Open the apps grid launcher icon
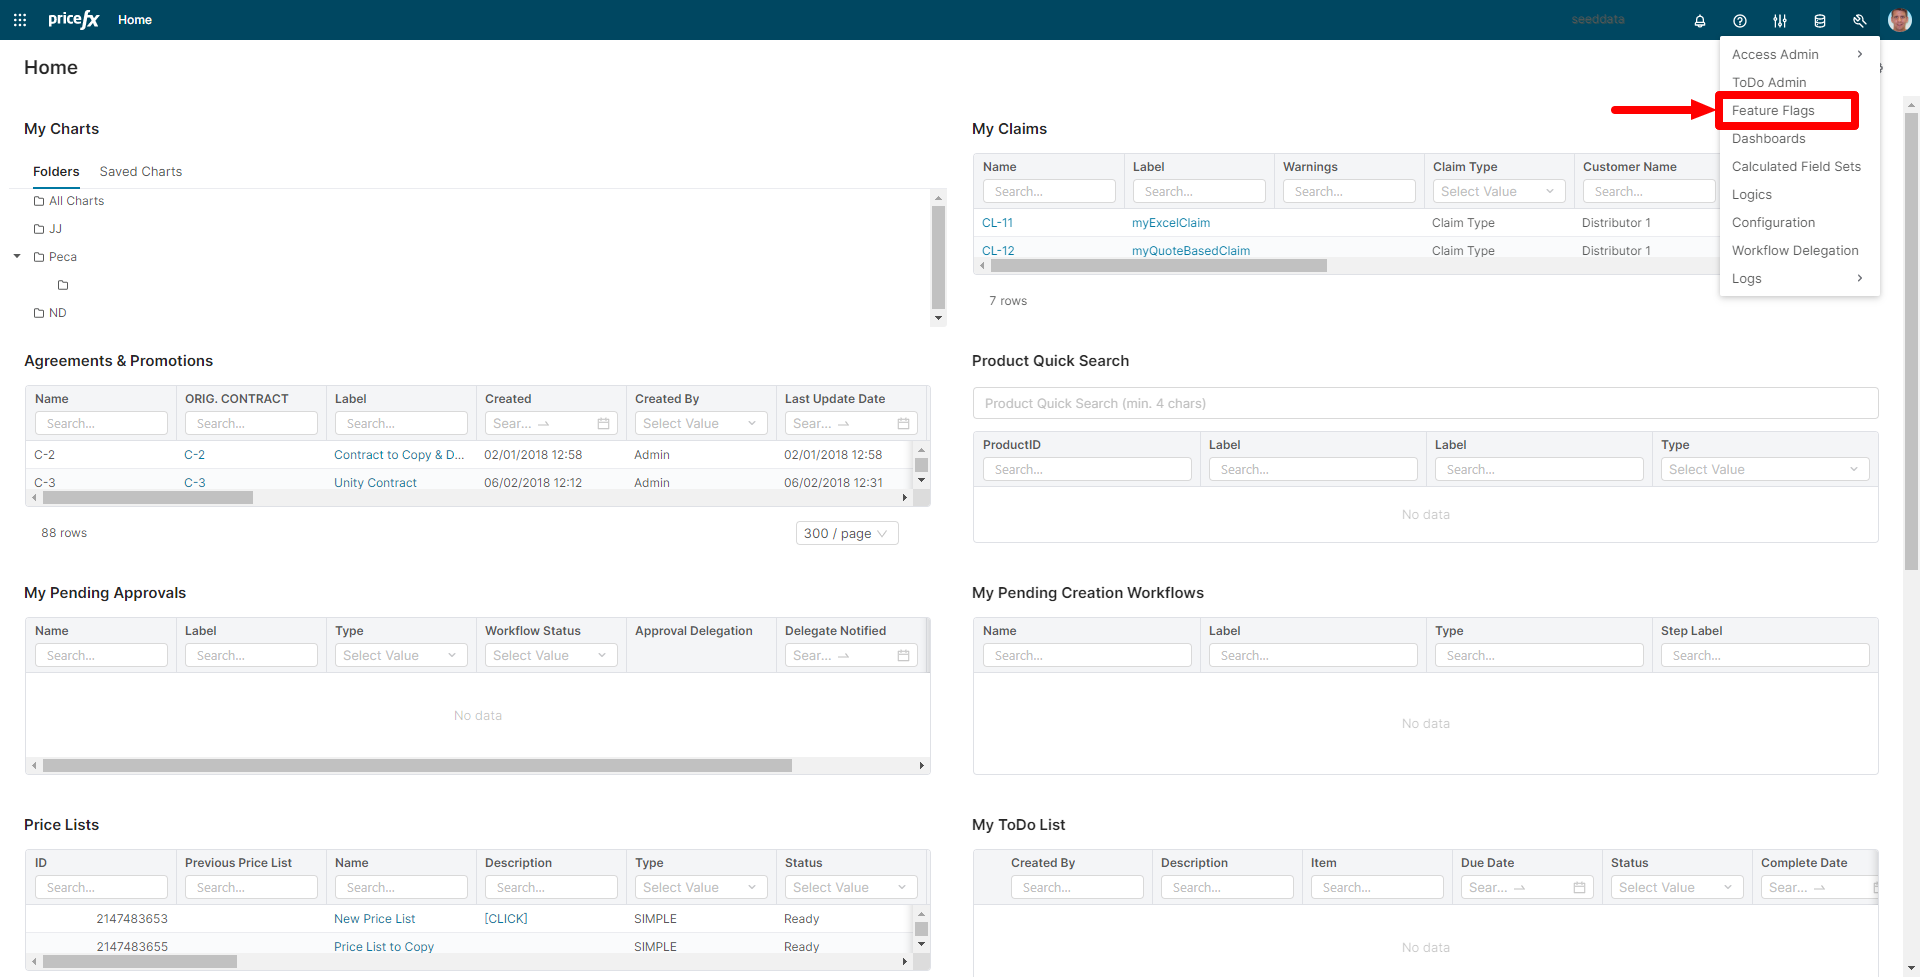Image resolution: width=1920 pixels, height=977 pixels. click(x=20, y=20)
